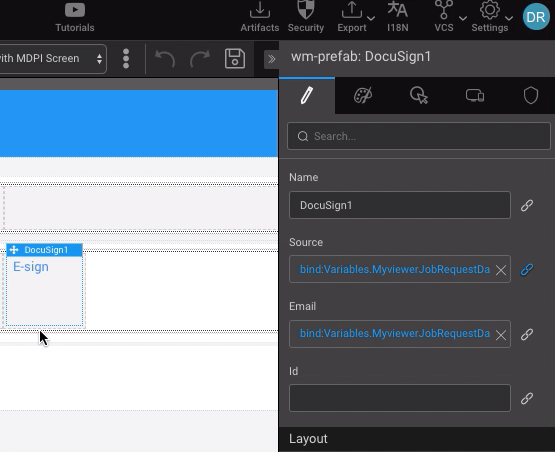555x452 pixels.
Task: Collapse the properties panel with double chevron
Action: click(271, 59)
